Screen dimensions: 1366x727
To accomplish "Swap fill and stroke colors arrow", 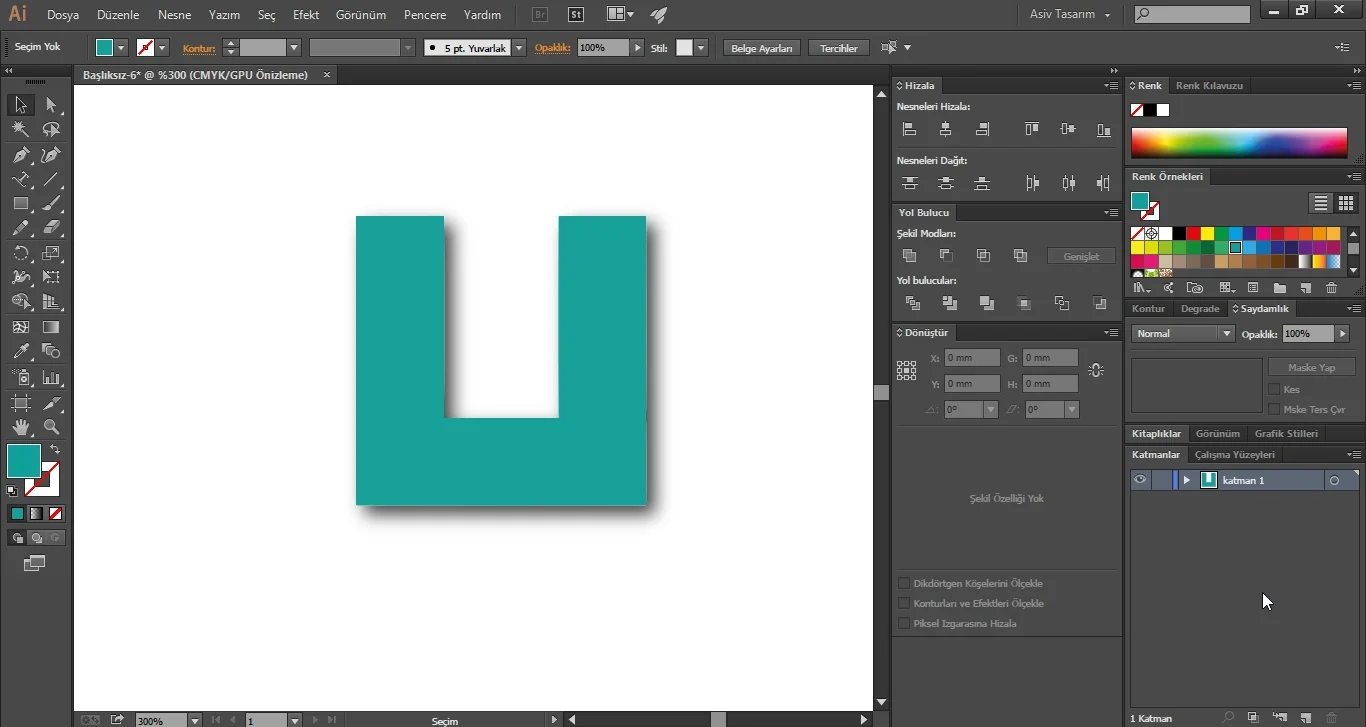I will 55,450.
